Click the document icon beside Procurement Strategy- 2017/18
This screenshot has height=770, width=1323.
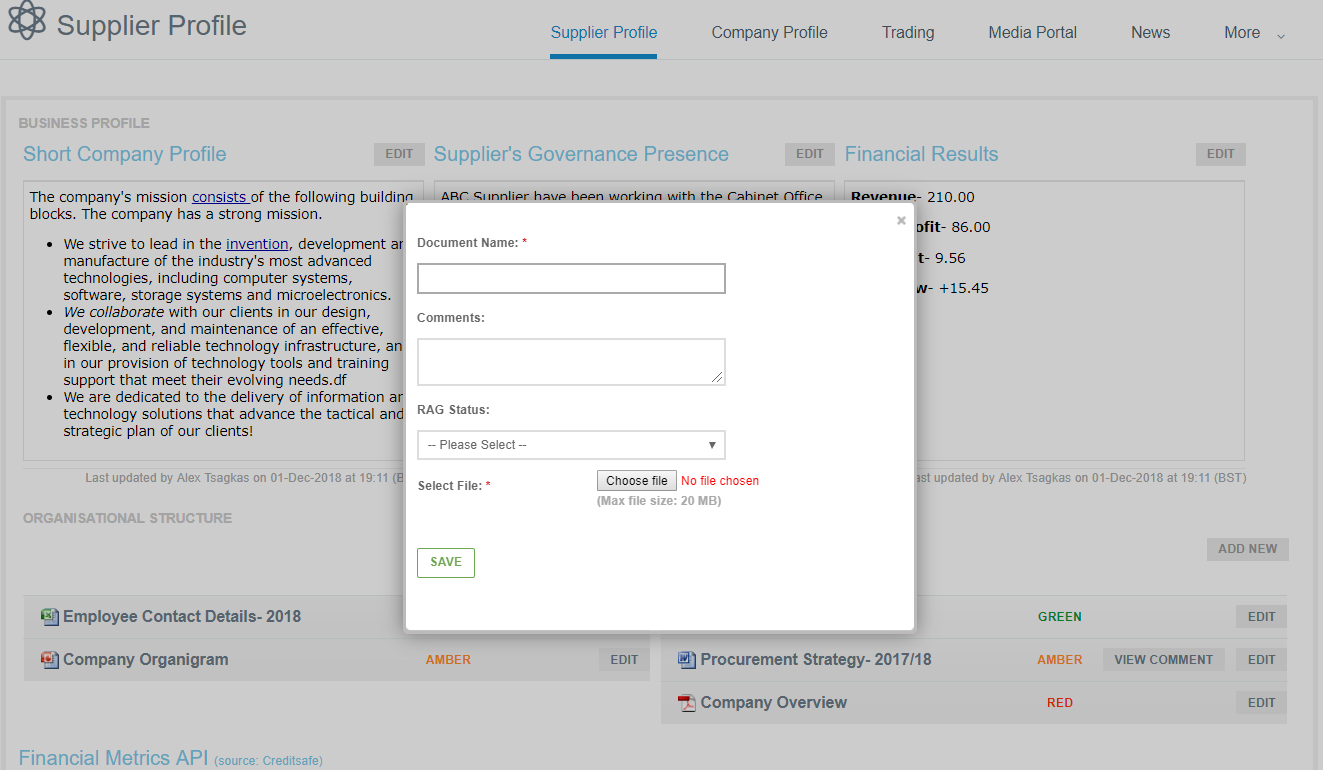pos(686,659)
